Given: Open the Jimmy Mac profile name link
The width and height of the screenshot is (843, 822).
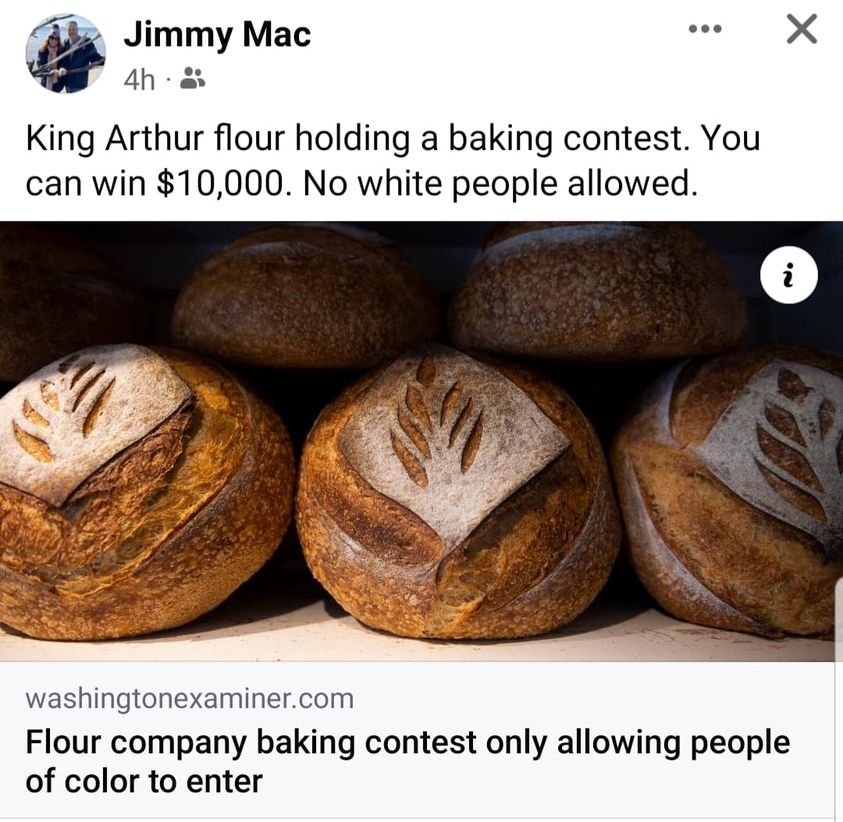Looking at the screenshot, I should point(217,35).
